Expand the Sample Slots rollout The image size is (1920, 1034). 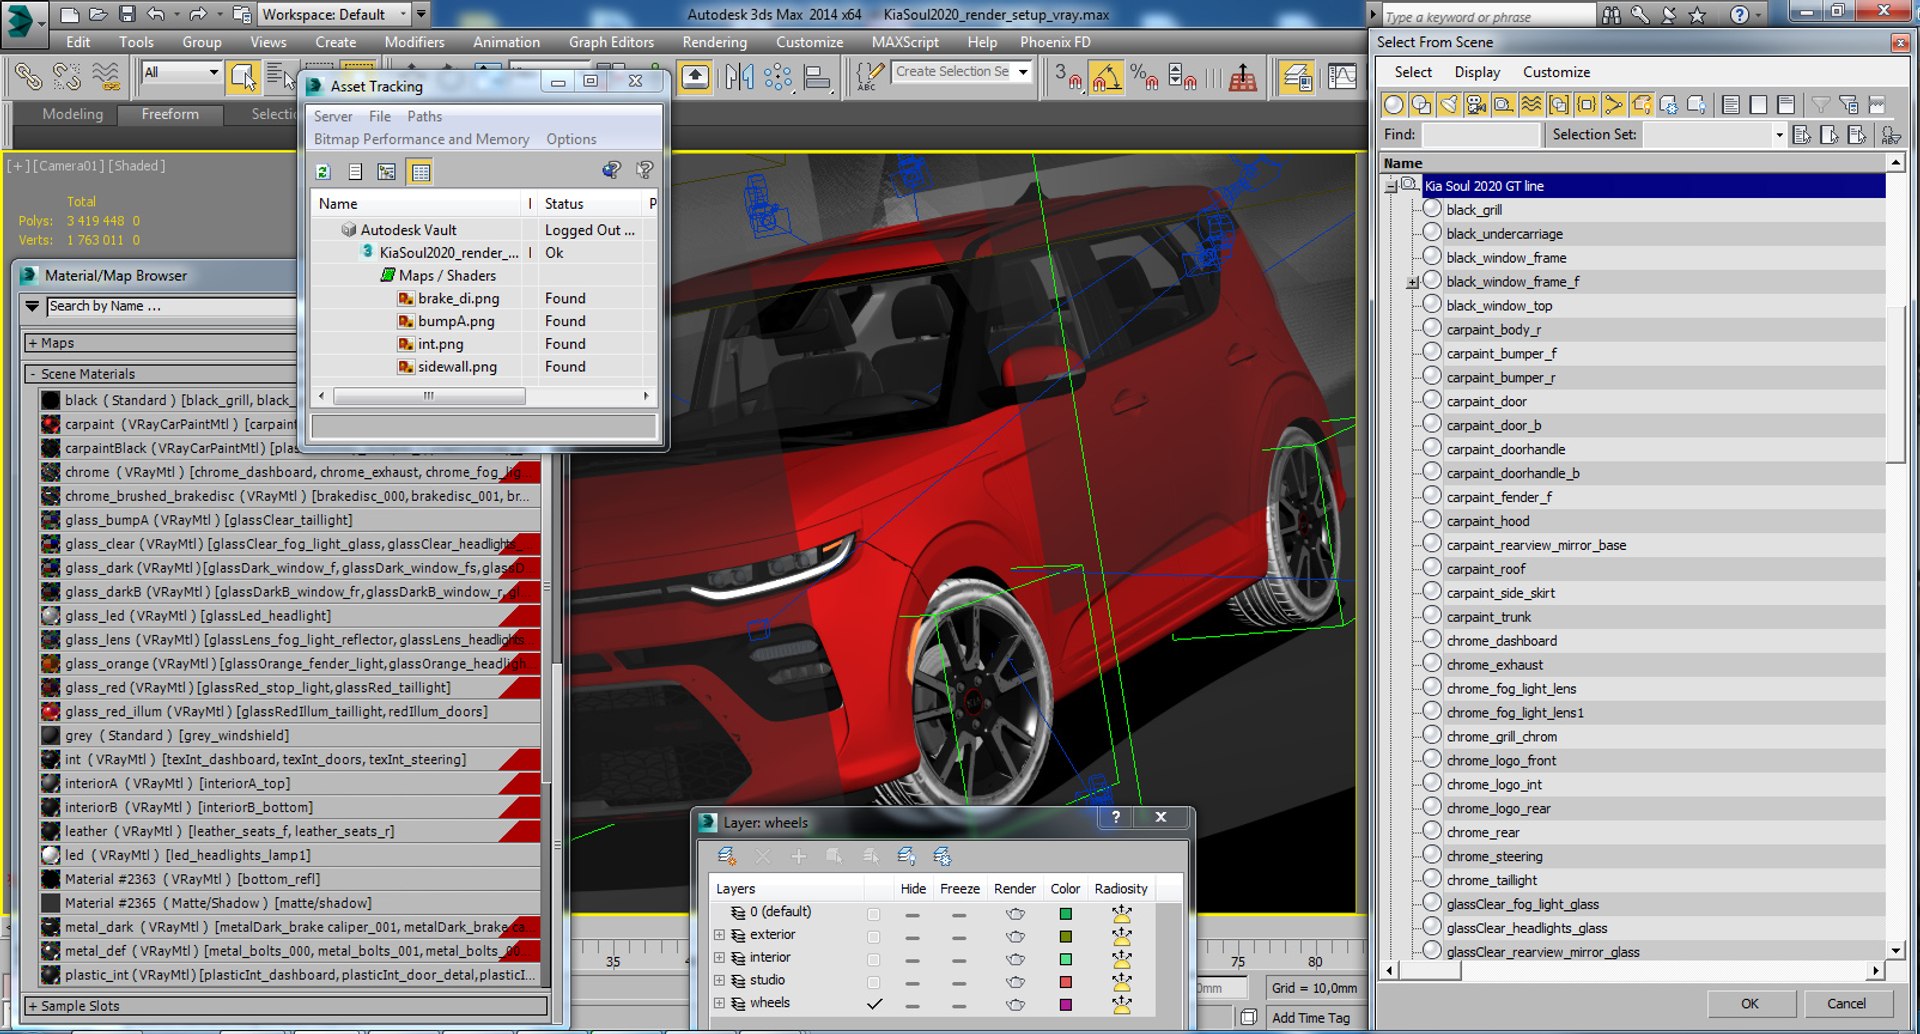coord(285,1006)
